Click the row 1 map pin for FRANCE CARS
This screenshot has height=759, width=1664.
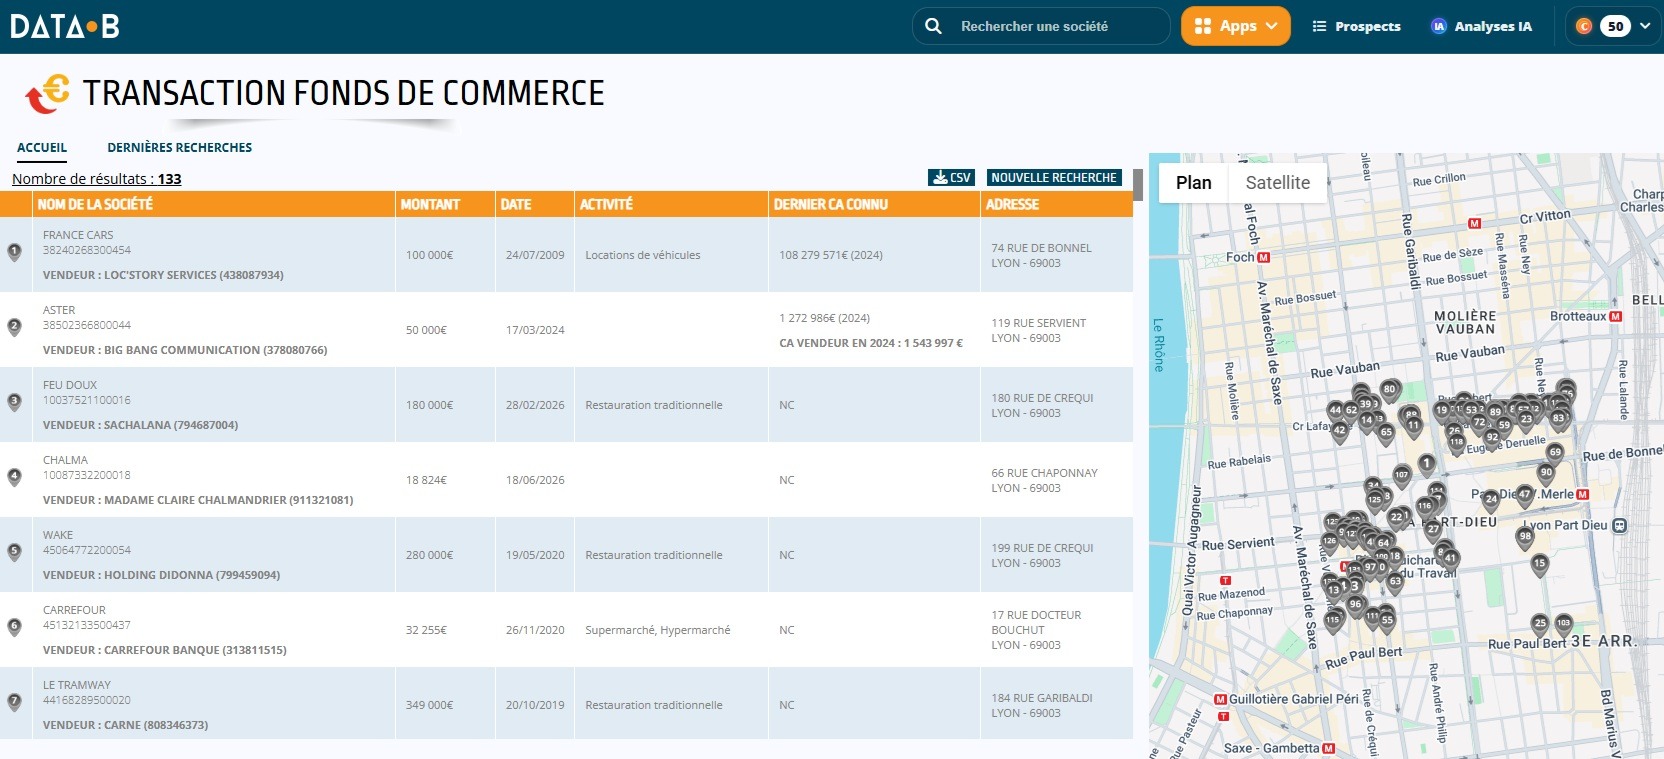[x=14, y=253]
